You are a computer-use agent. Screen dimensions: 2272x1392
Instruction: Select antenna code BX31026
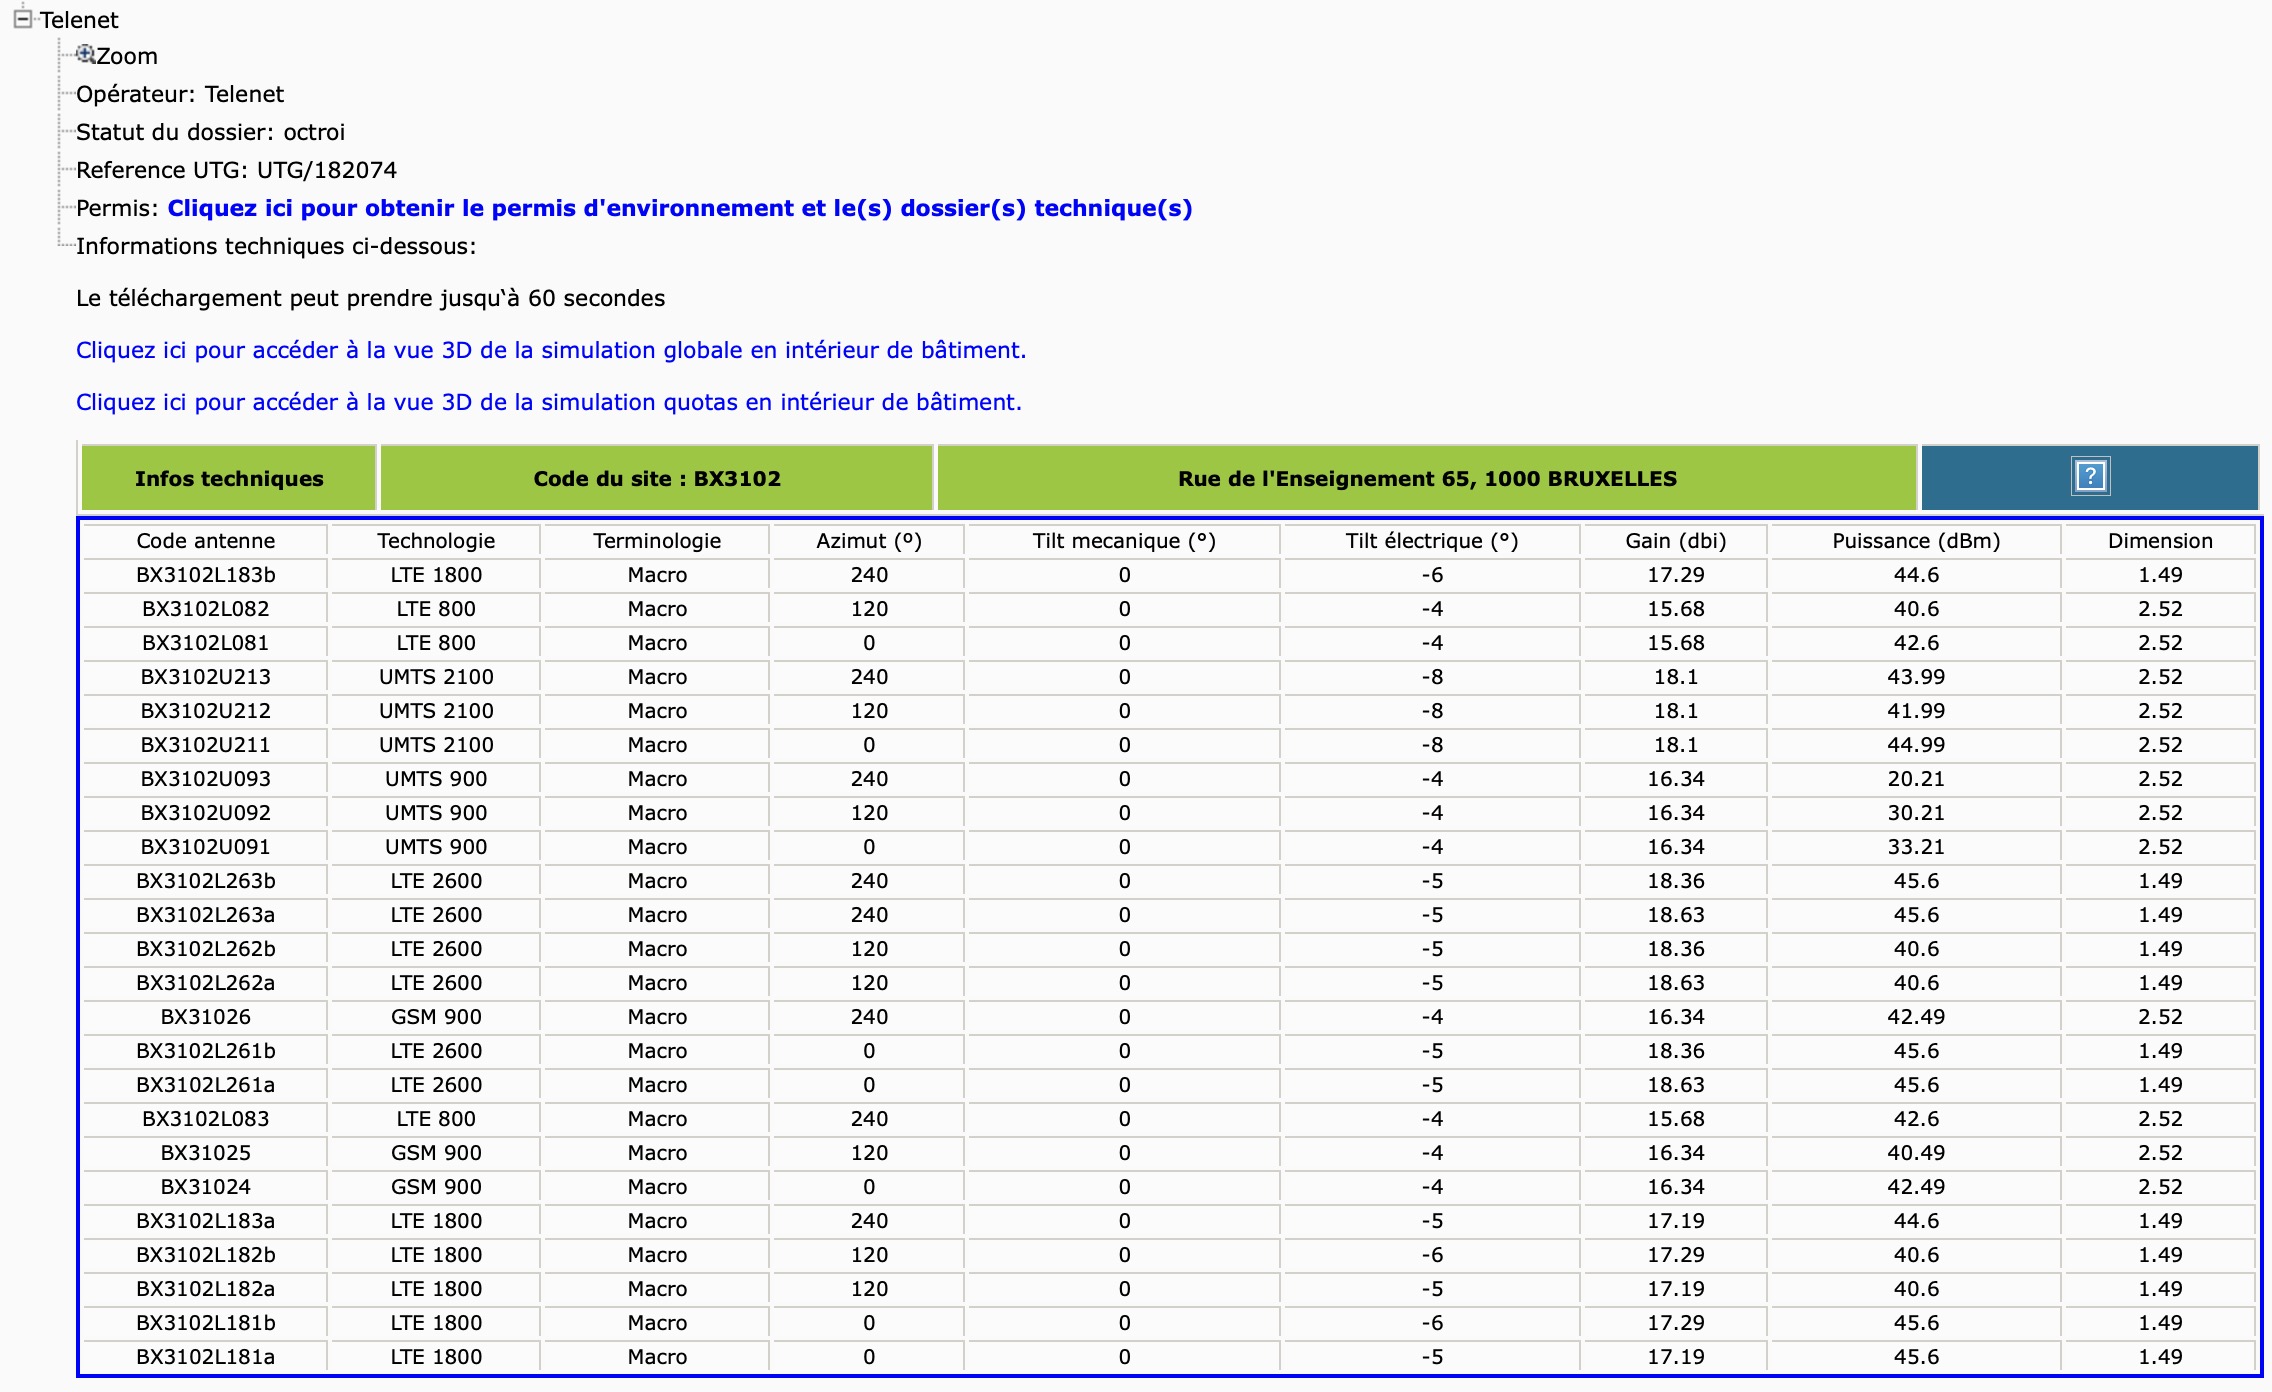[x=205, y=1017]
